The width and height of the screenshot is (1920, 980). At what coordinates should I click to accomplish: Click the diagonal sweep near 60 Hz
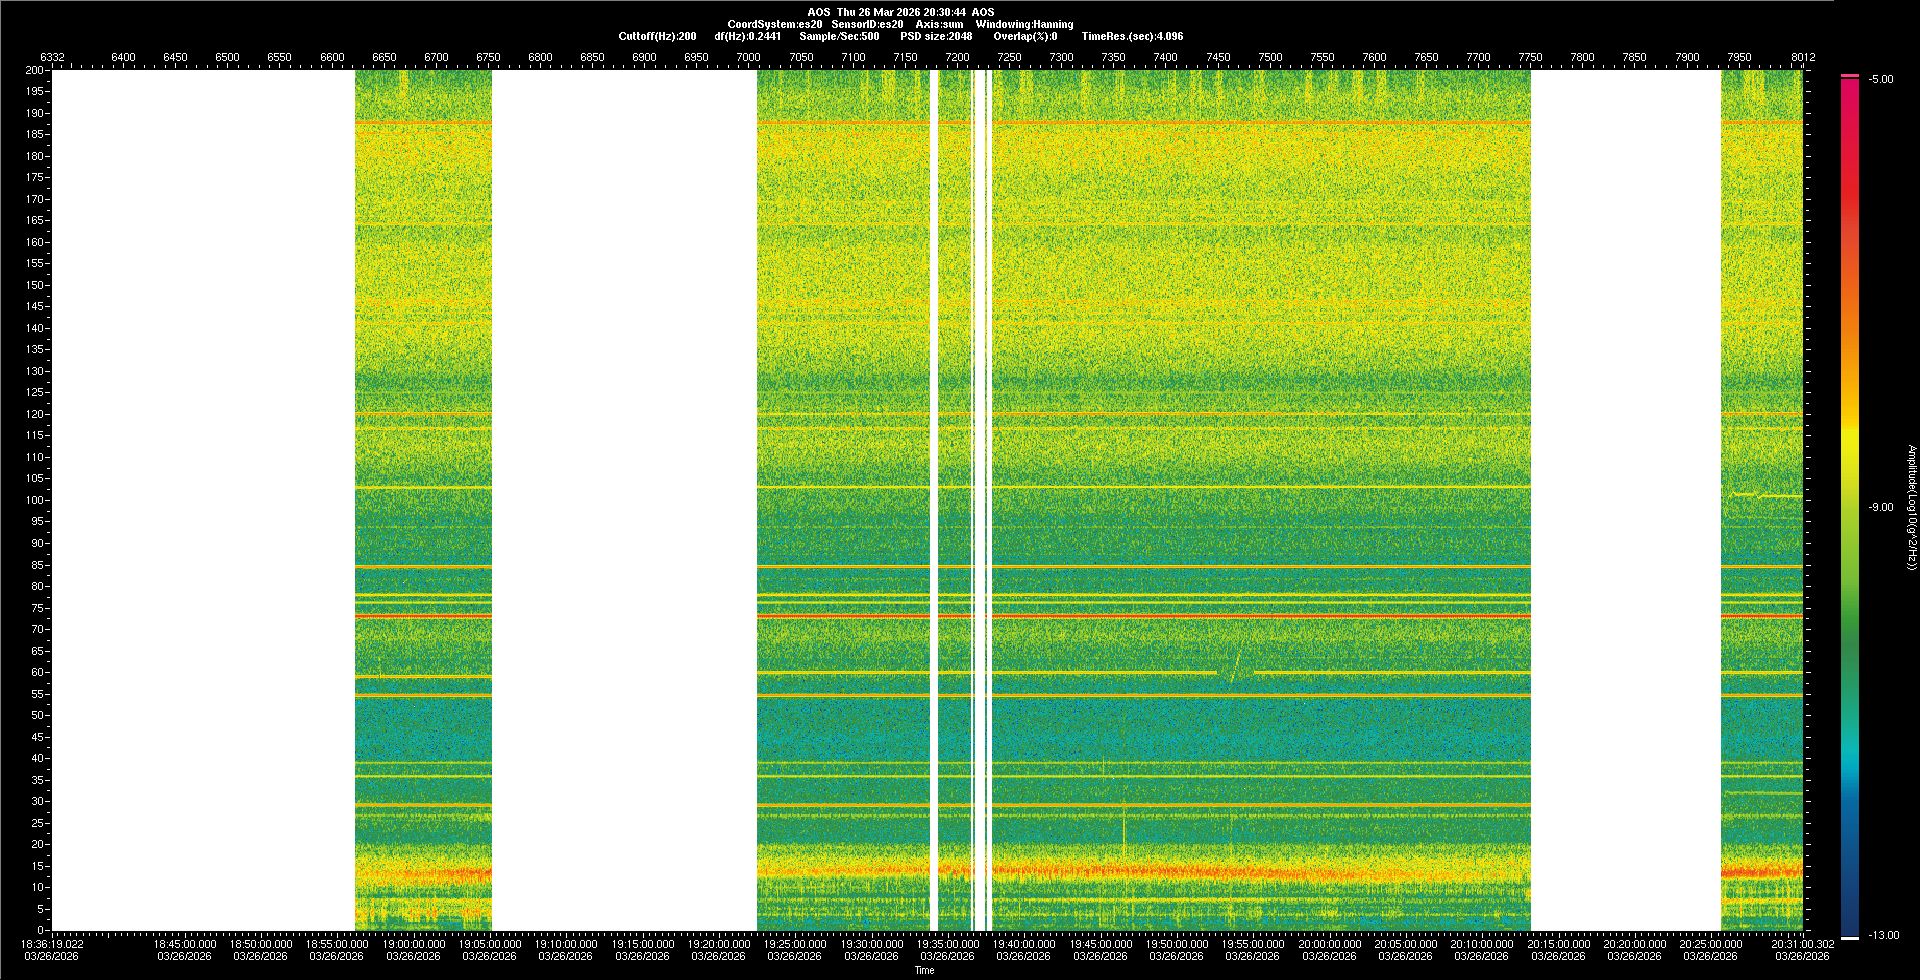pos(1237,664)
